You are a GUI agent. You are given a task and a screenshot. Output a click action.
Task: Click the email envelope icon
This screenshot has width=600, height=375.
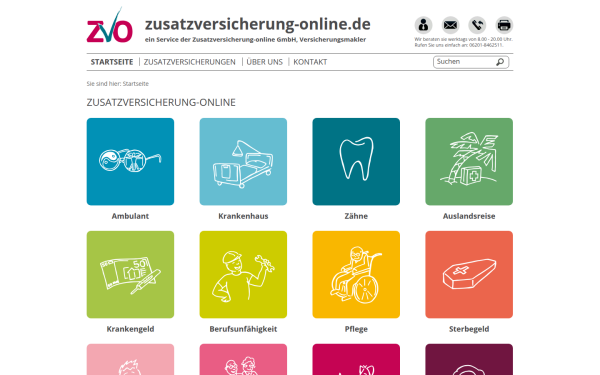pos(450,25)
